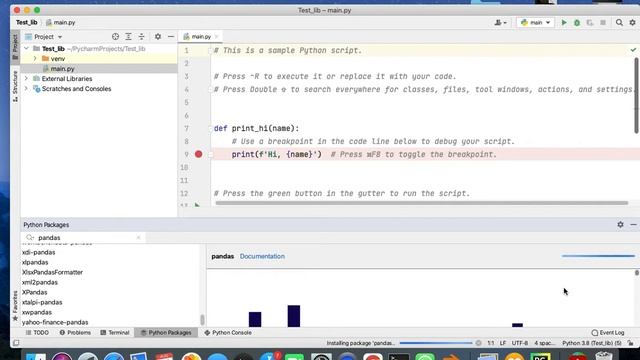Run with coverage icon
Image resolution: width=640 pixels, height=360 pixels.
click(590, 22)
